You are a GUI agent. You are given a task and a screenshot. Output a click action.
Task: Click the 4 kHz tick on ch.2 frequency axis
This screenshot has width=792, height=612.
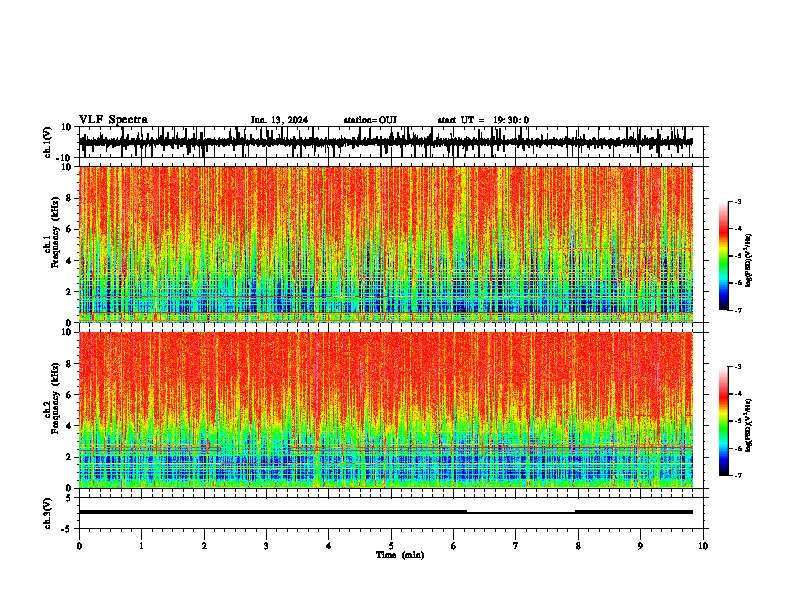(69, 426)
